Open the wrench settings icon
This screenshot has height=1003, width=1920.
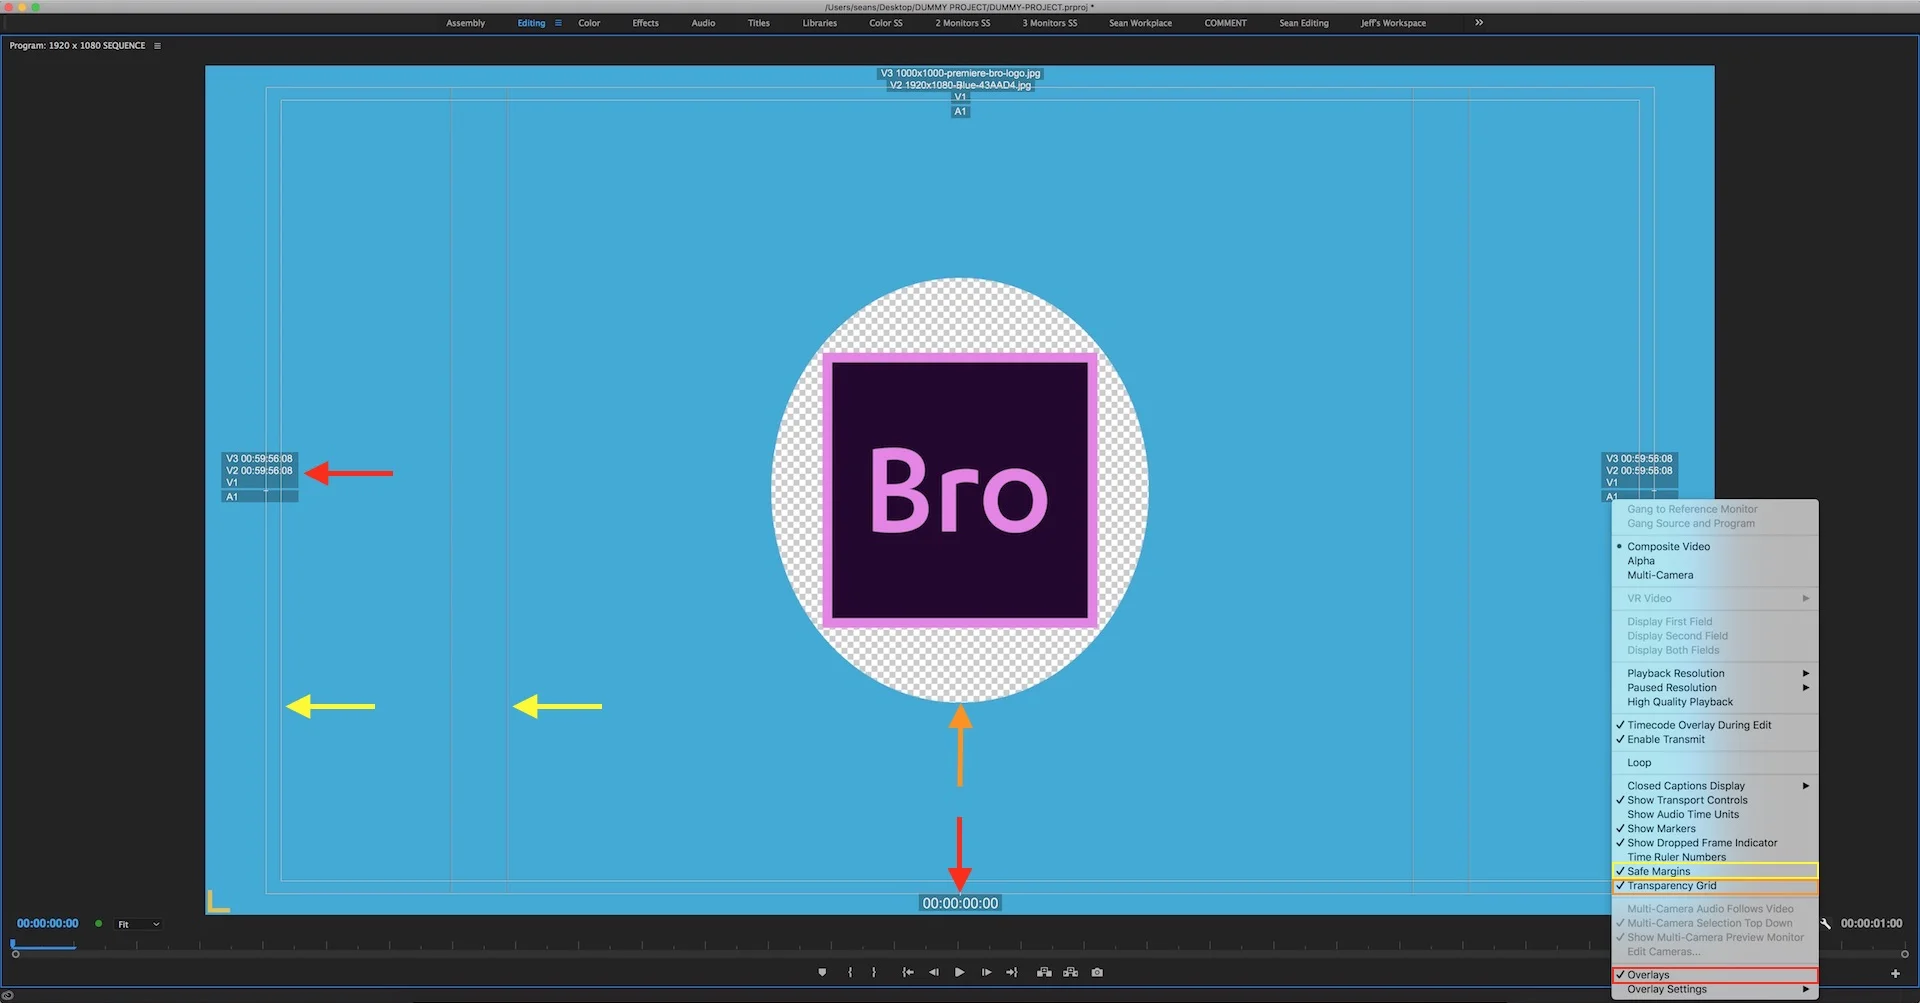tap(1826, 924)
